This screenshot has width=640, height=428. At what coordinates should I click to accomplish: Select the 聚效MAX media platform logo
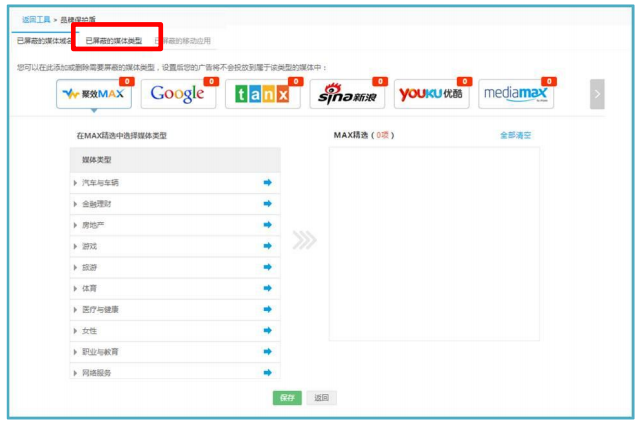click(x=95, y=94)
